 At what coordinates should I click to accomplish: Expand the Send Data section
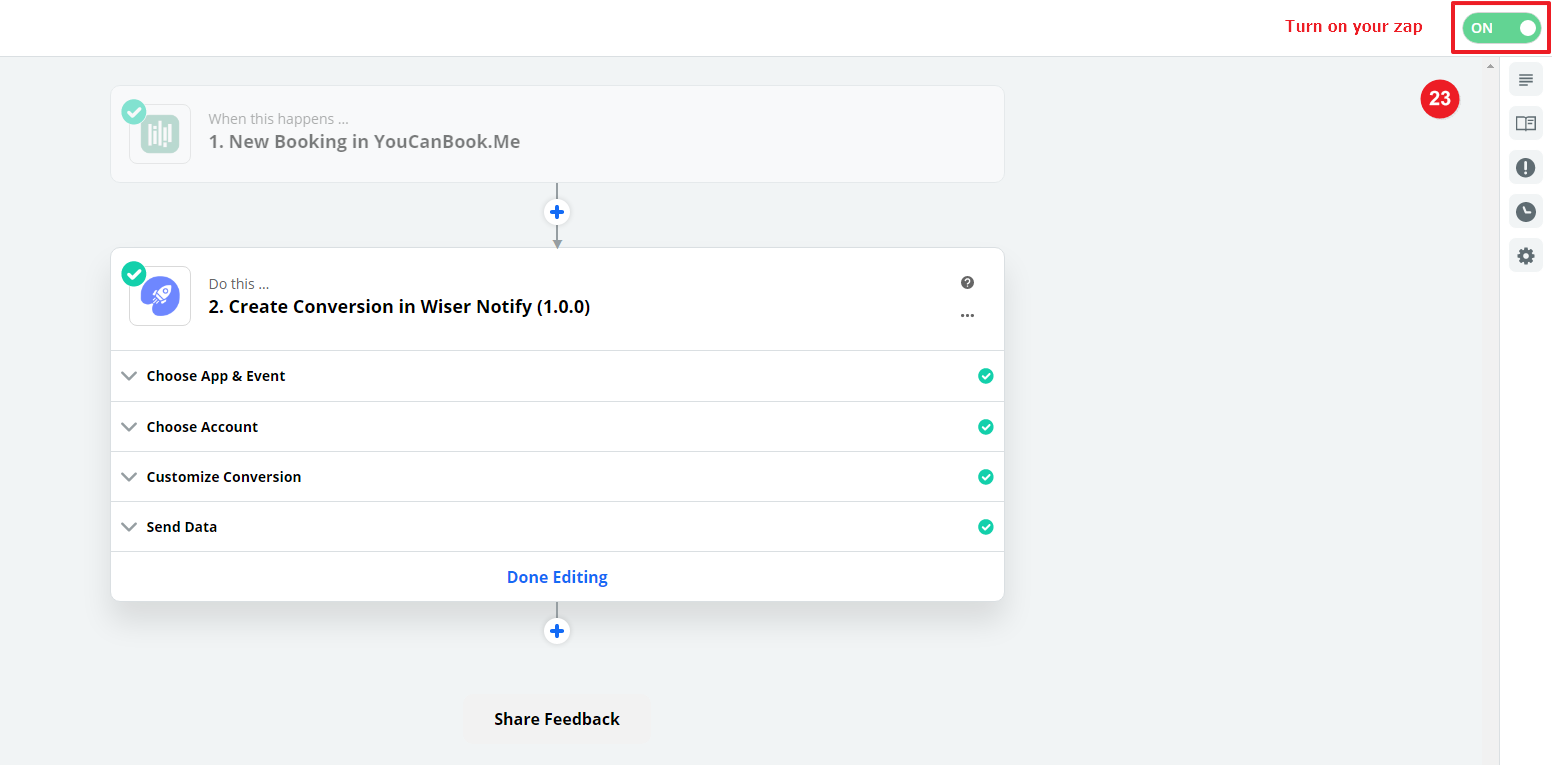tap(557, 527)
